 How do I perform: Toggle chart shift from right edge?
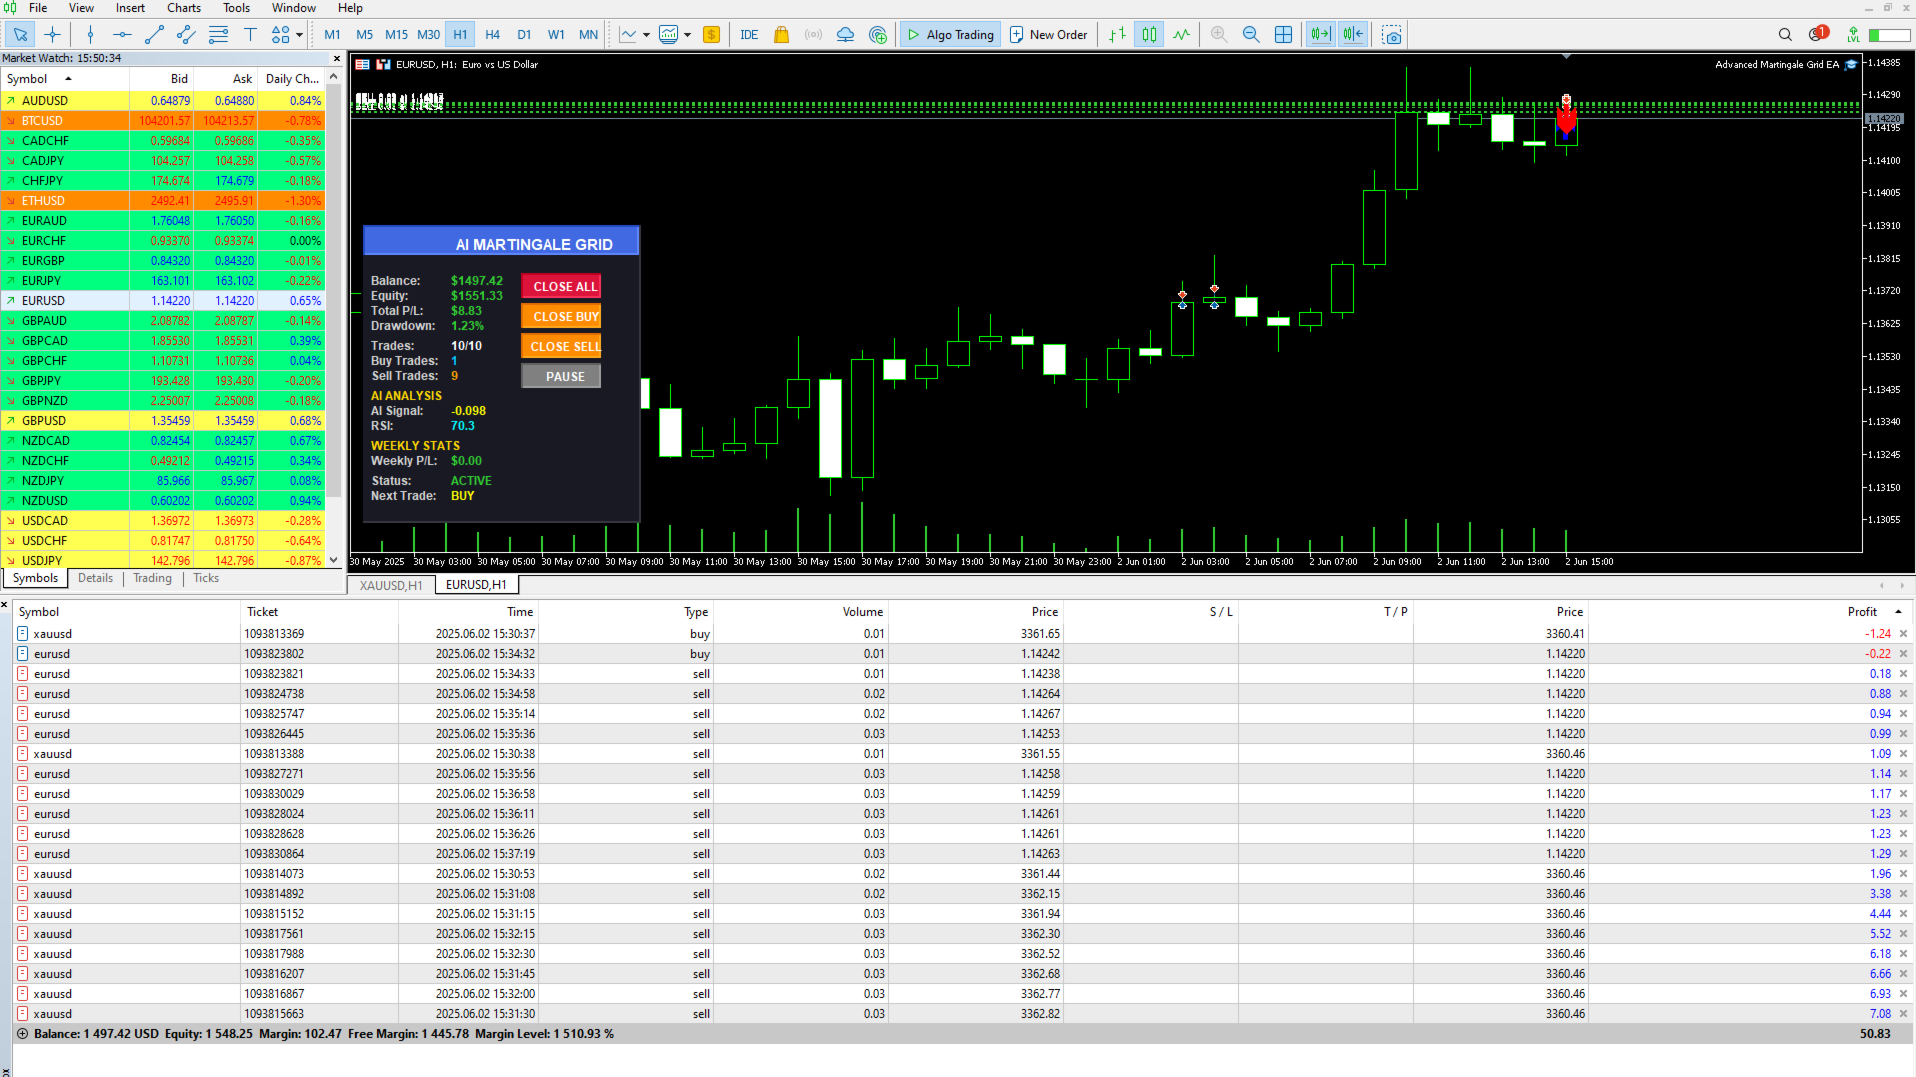coord(1352,34)
